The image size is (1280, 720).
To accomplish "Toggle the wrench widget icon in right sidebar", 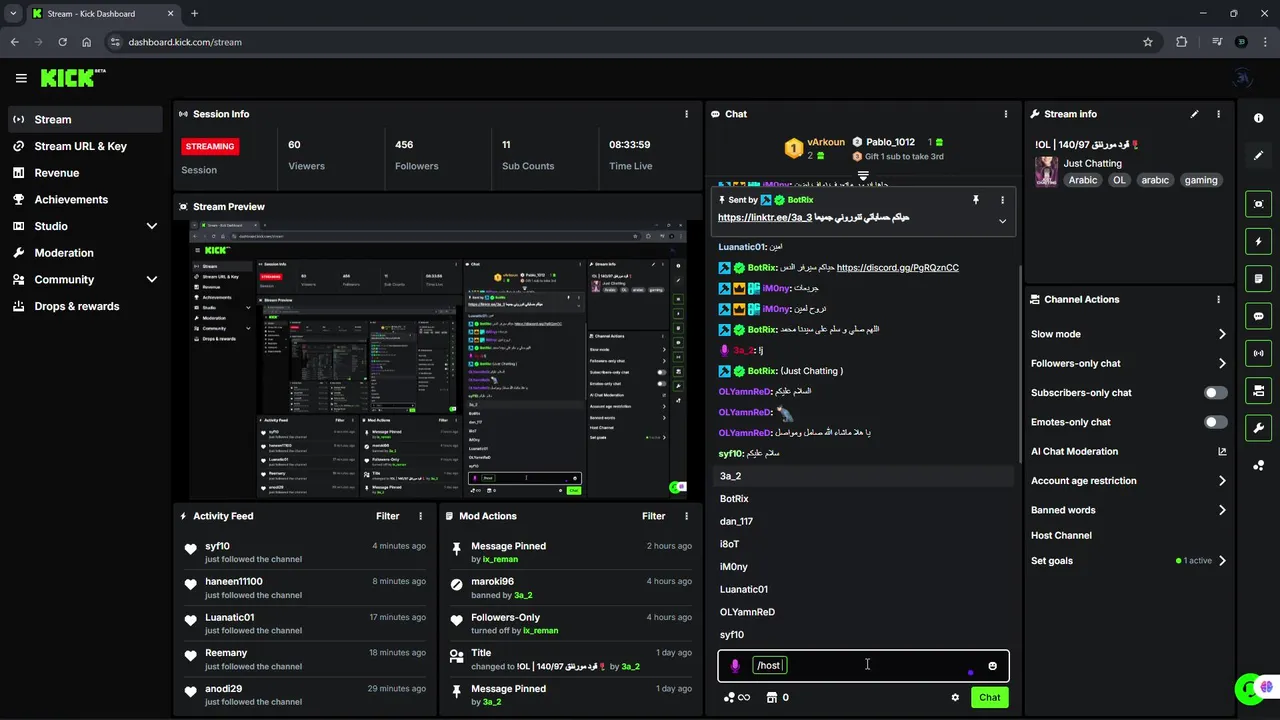I will tap(1259, 428).
